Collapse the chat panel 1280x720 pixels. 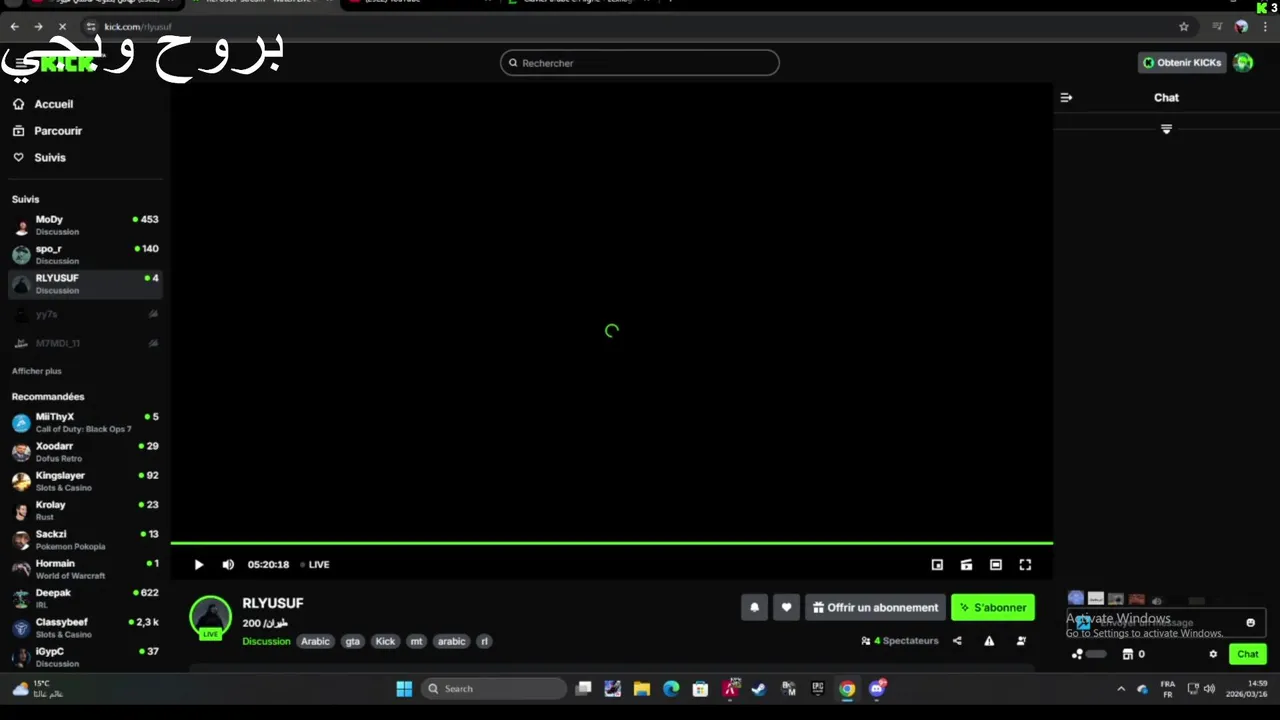pos(1066,98)
